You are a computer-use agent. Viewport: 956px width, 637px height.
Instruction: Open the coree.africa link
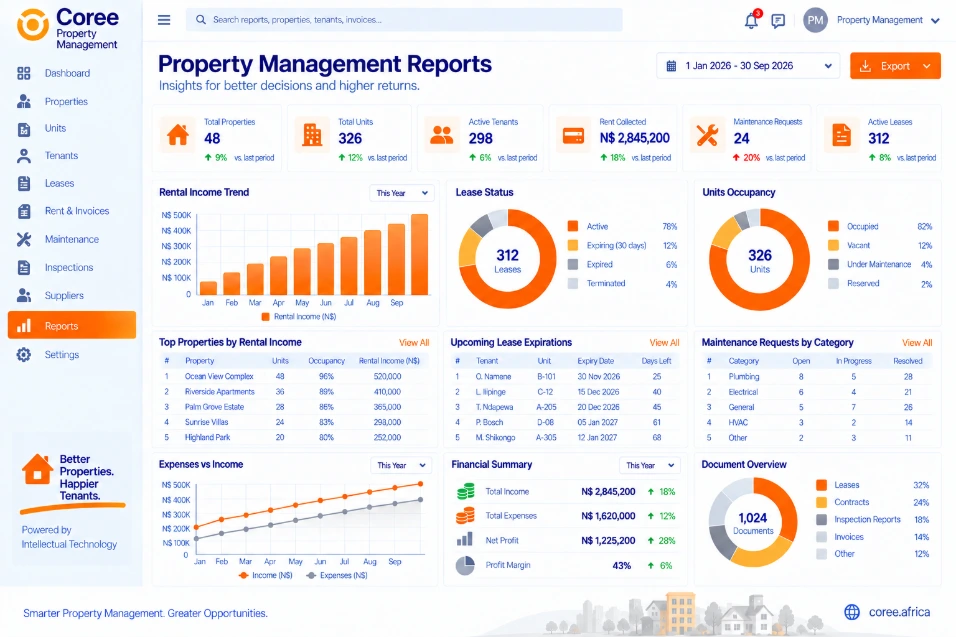pos(899,612)
